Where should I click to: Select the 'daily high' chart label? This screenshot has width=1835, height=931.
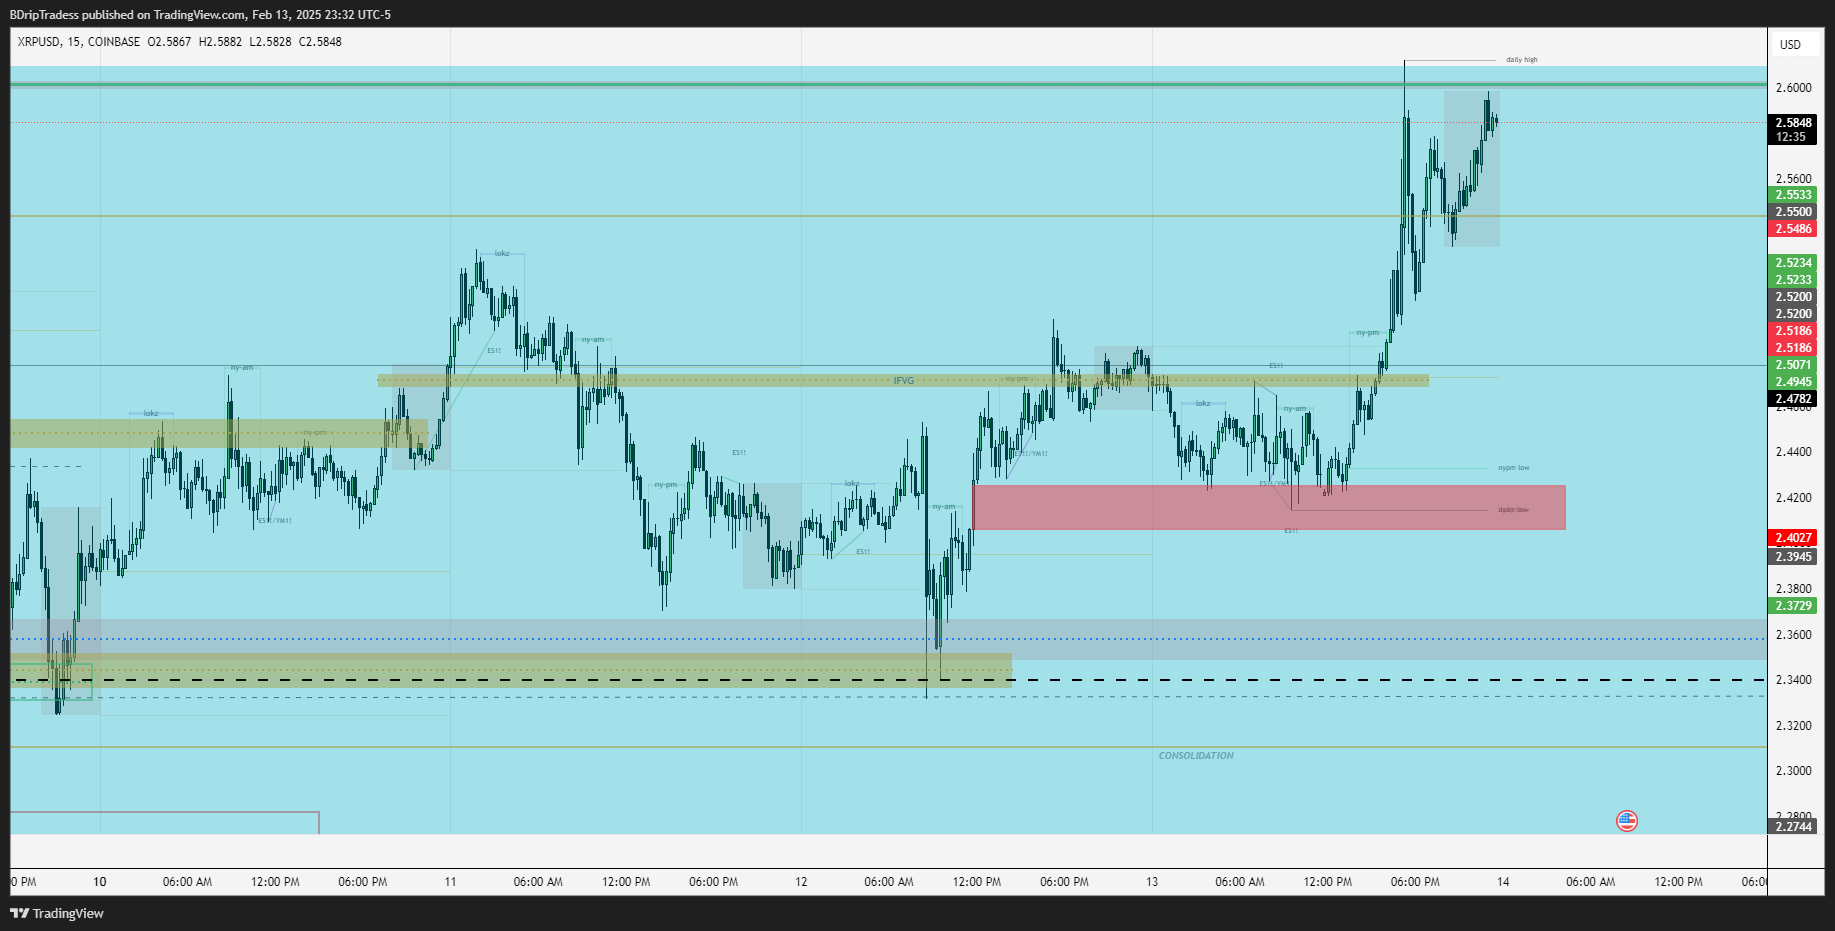click(1522, 60)
